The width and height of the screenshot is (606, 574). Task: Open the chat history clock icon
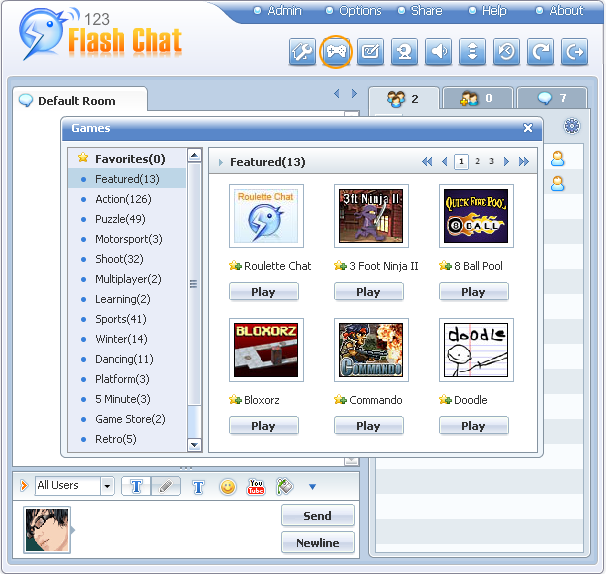coord(506,52)
